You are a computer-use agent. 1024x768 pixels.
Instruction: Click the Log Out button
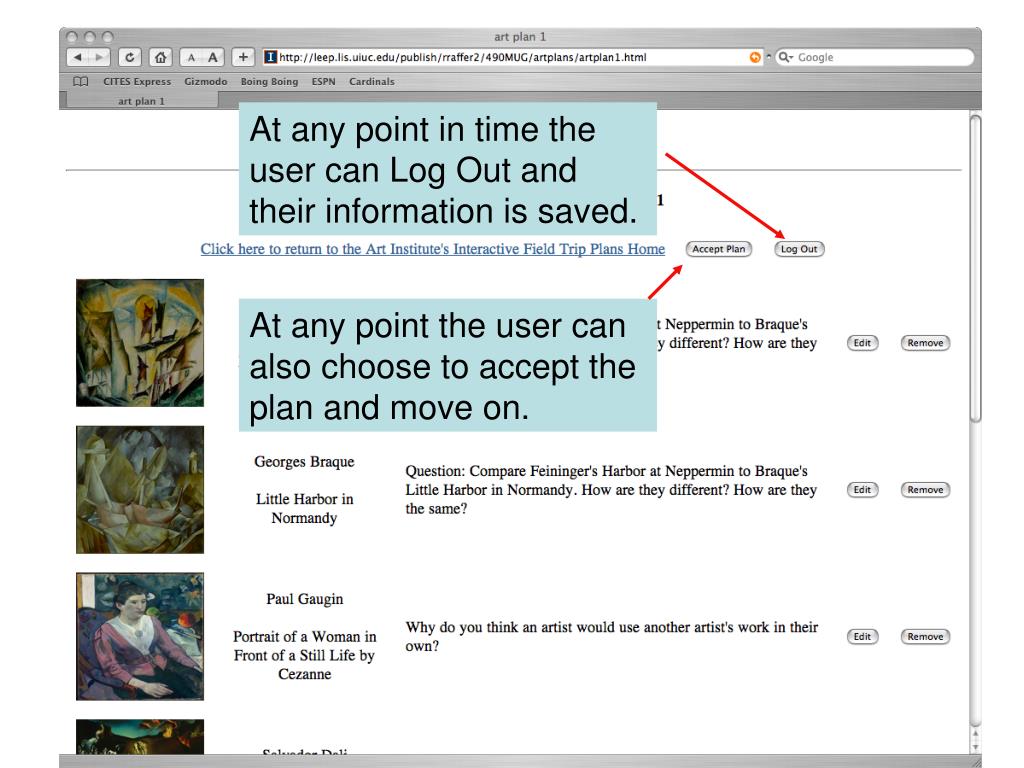point(799,249)
